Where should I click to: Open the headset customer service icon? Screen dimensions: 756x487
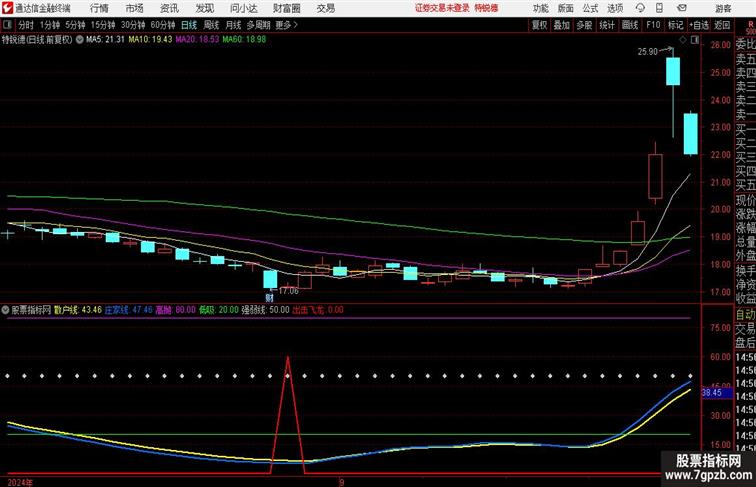(640, 8)
